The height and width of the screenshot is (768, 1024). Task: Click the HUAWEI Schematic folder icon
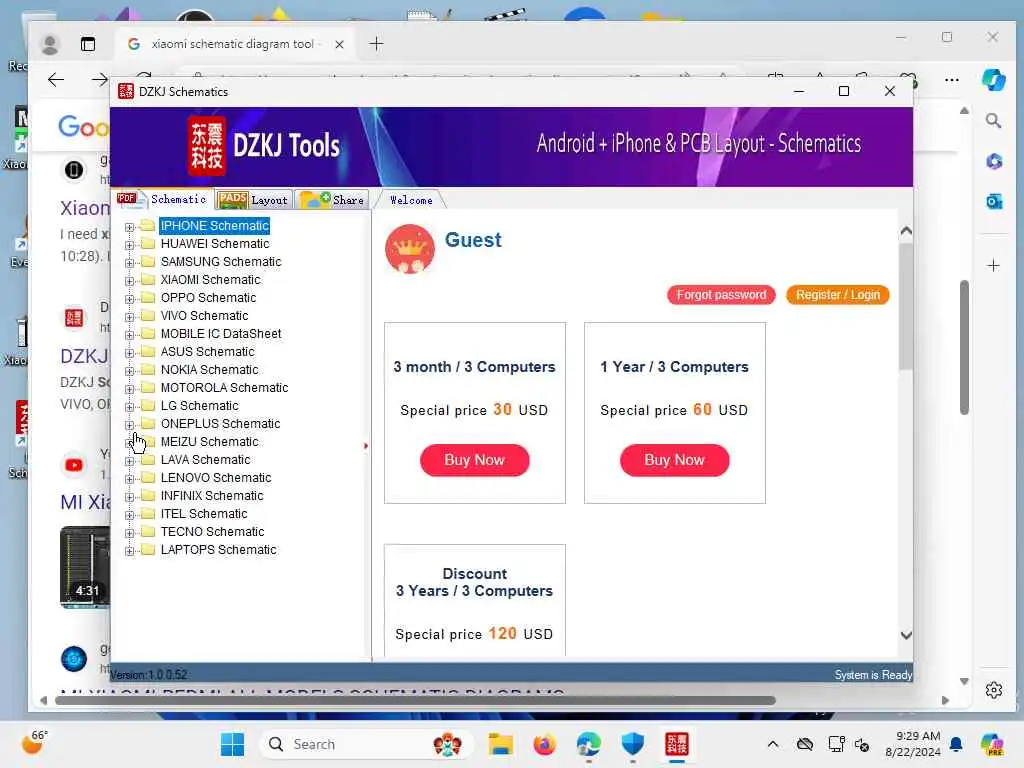[148, 244]
